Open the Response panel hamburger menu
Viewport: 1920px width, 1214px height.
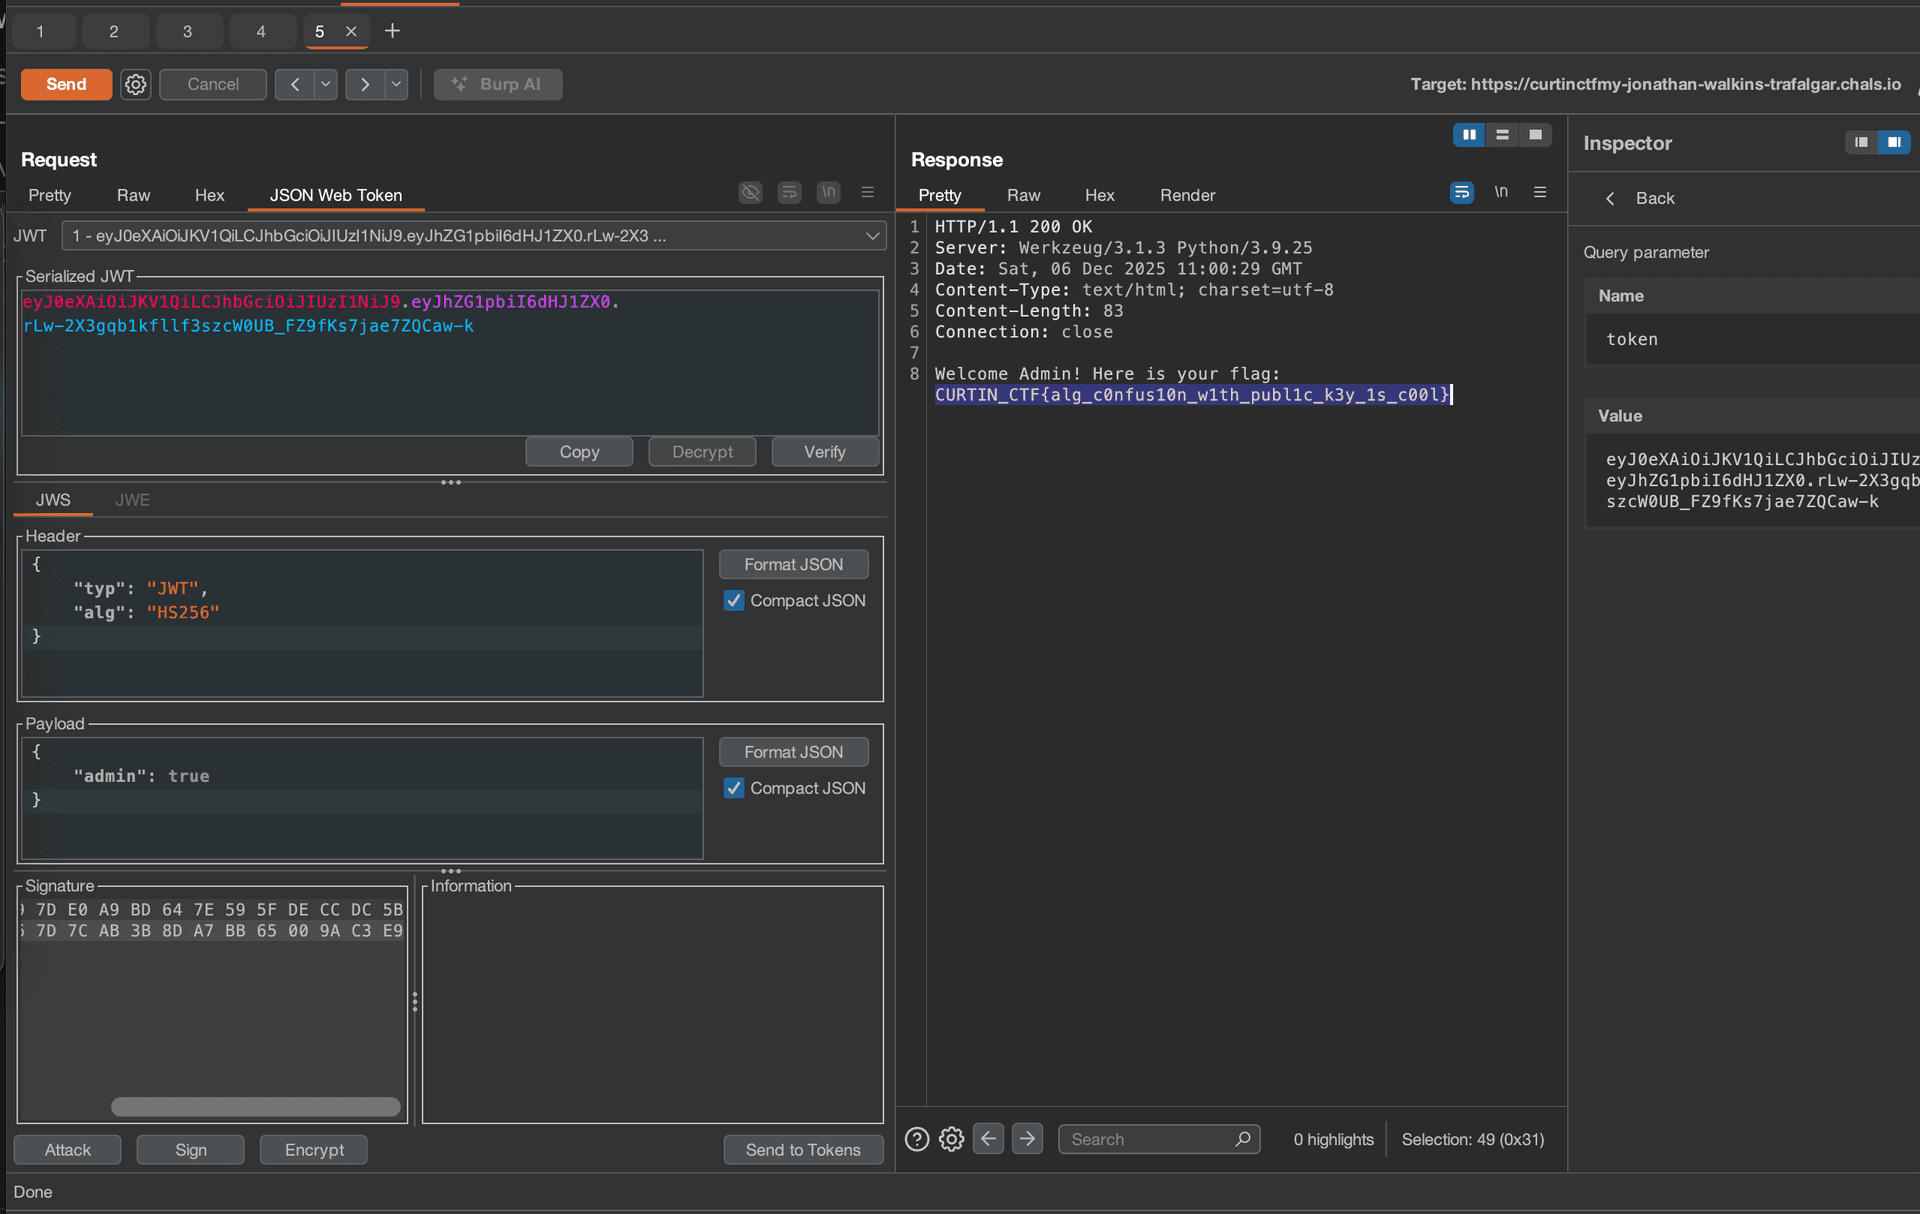[1540, 192]
